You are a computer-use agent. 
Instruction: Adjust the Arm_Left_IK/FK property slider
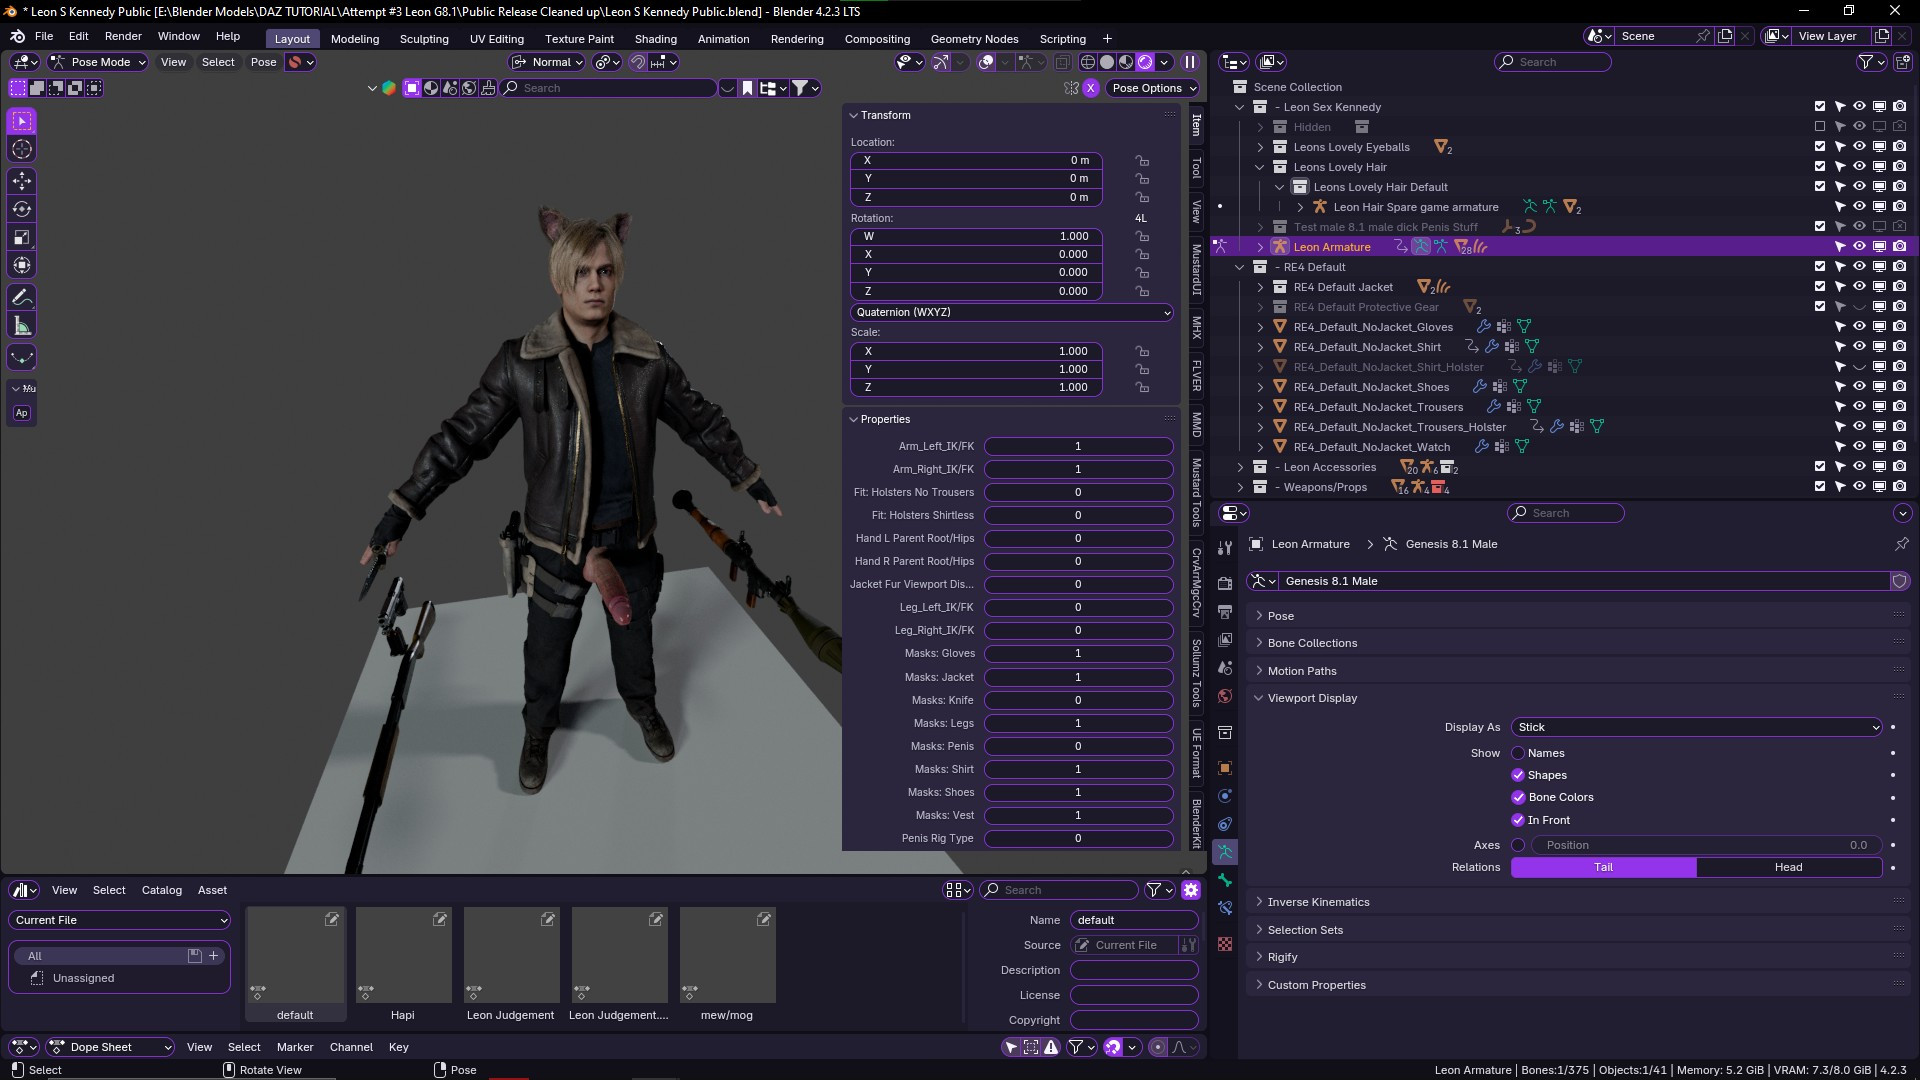tap(1078, 446)
